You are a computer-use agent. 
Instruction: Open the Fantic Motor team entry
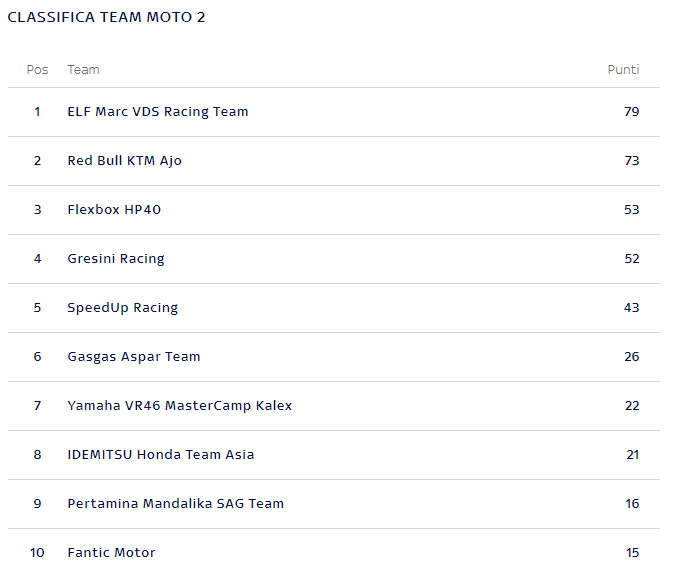pos(112,553)
